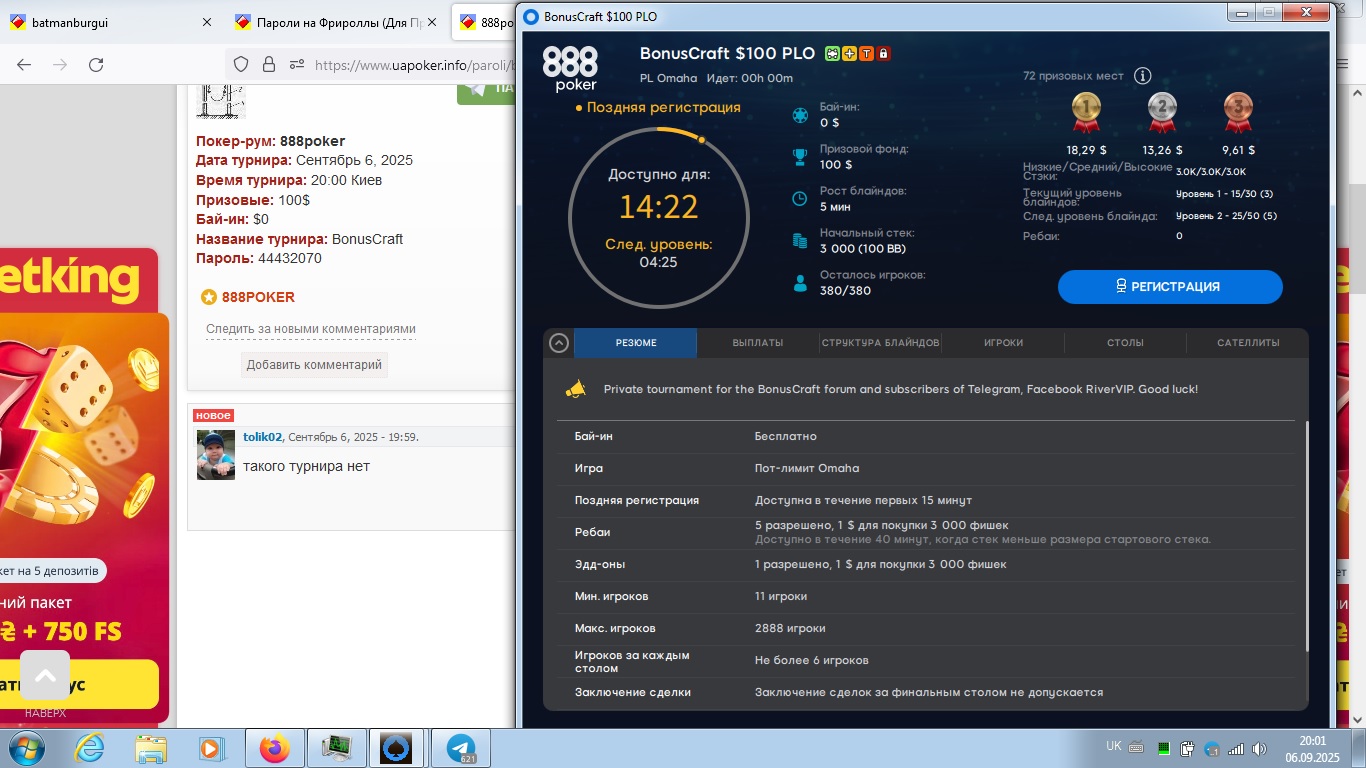Reload the page in Firefox
Image resolution: width=1366 pixels, height=768 pixels.
point(96,64)
